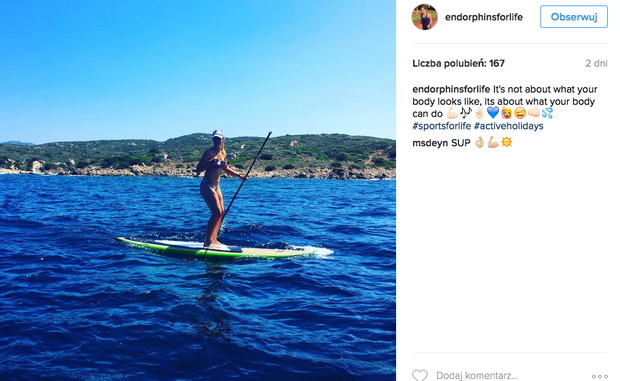
Task: Click the flexed bicep emoji in the caption
Action: click(452, 113)
